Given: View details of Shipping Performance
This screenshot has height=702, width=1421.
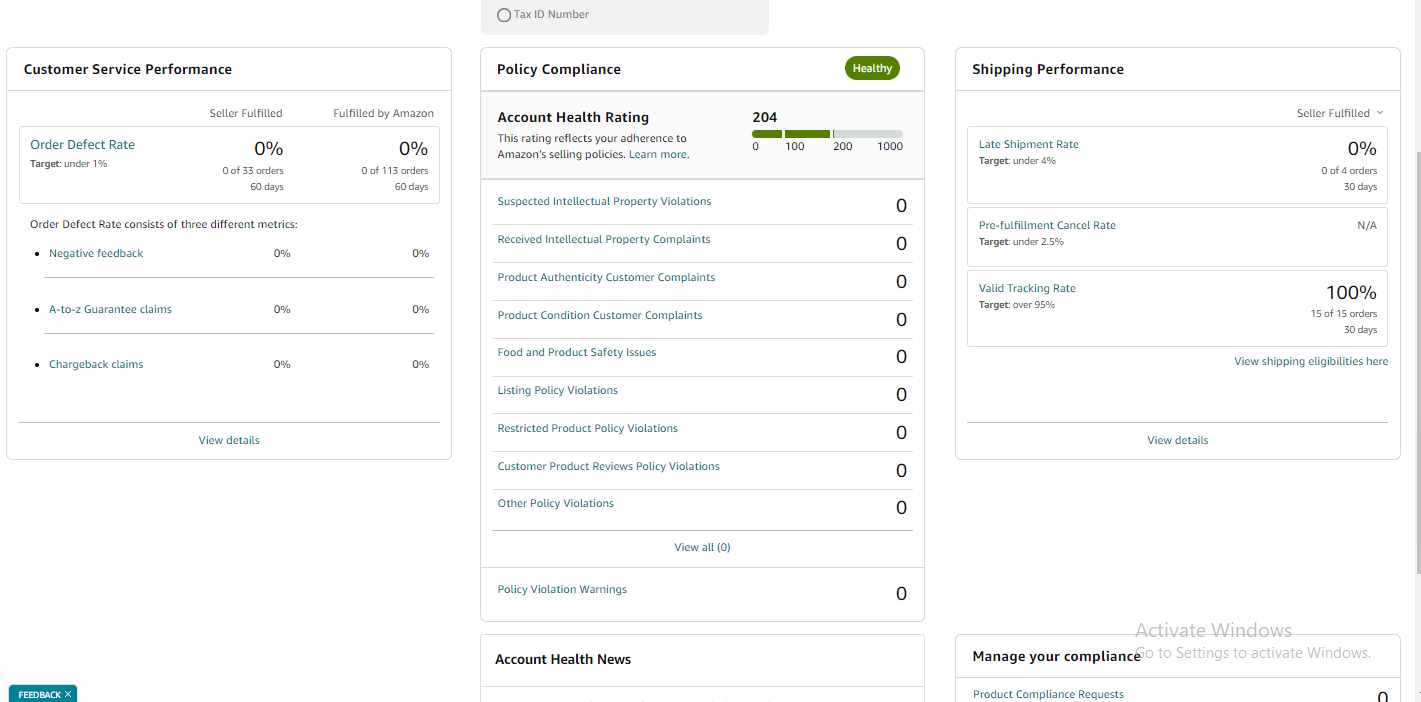Looking at the screenshot, I should 1177,440.
